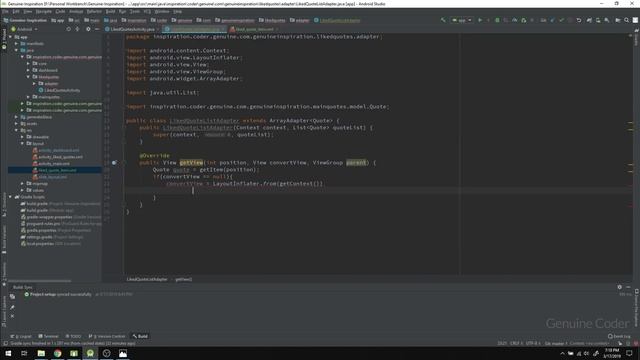The width and height of the screenshot is (640, 360).
Task: Run the app with green play icon
Action: 480,20
